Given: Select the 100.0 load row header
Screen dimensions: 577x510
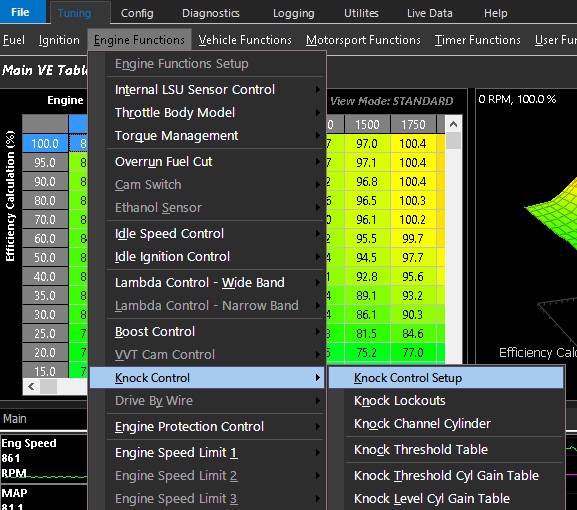Looking at the screenshot, I should (45, 144).
